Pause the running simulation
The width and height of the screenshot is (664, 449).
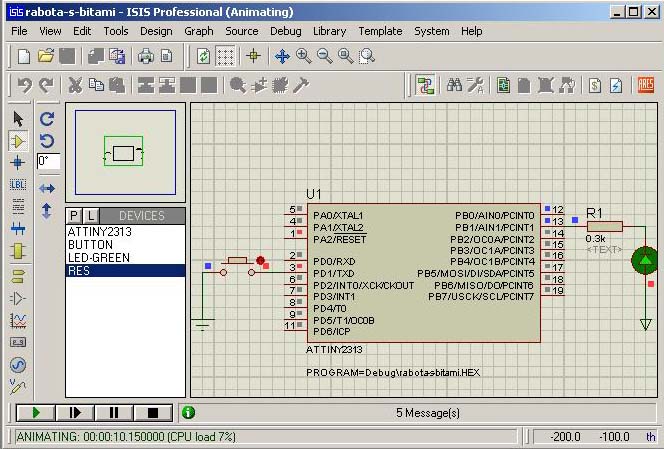click(x=114, y=412)
